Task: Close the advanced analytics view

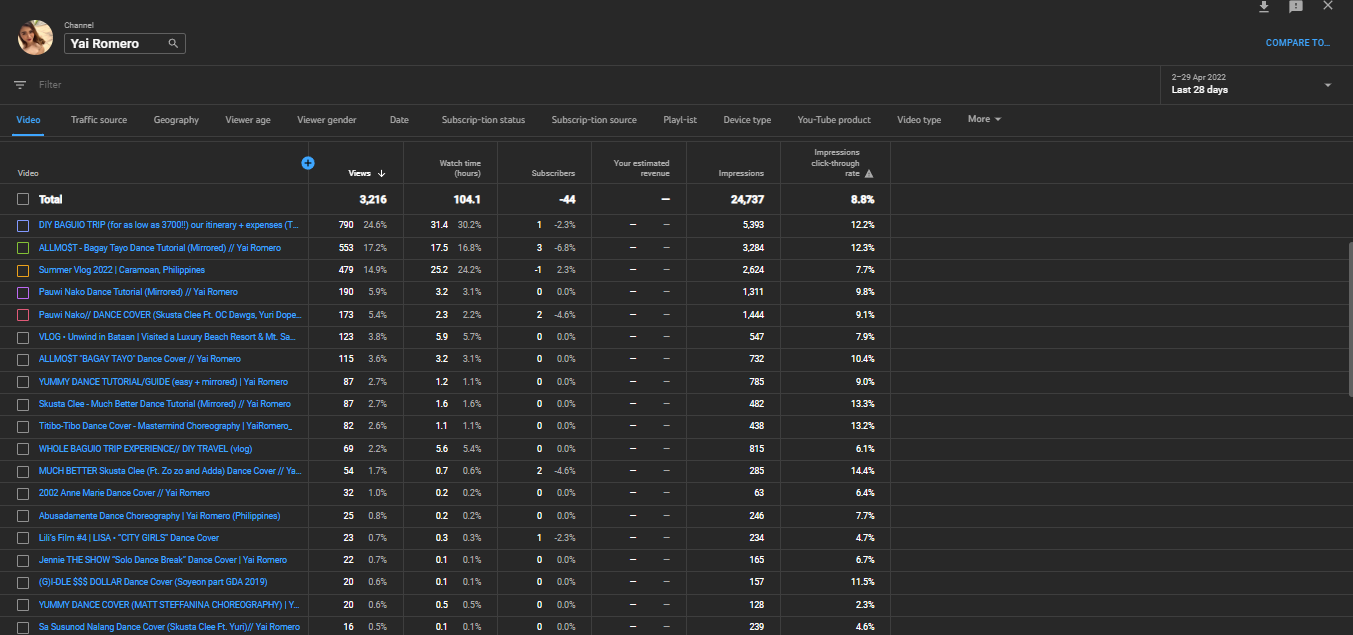Action: 1328,6
